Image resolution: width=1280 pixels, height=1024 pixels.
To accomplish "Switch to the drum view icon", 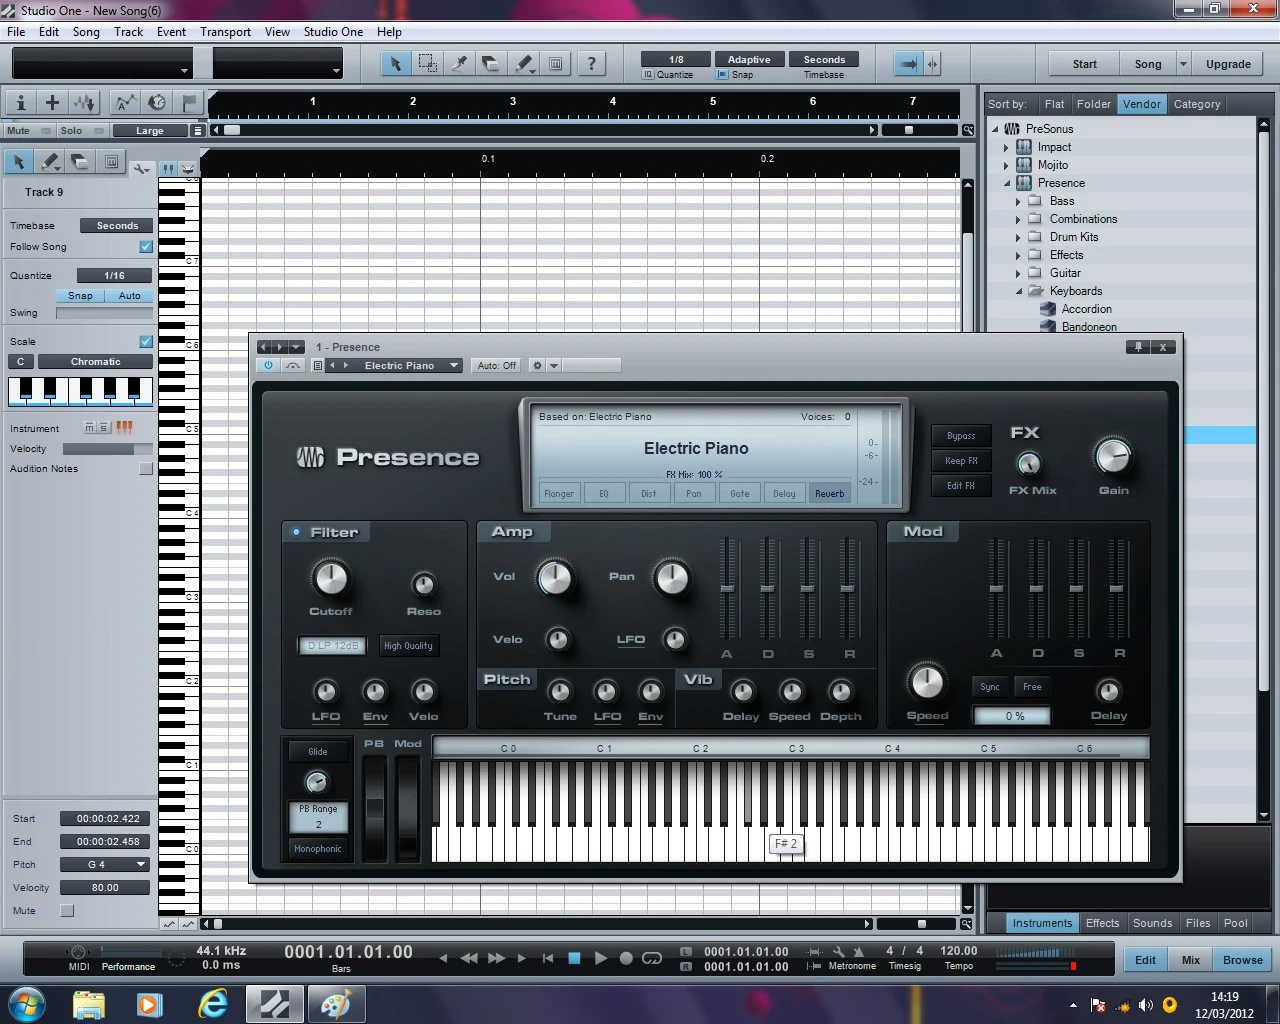I will point(187,169).
